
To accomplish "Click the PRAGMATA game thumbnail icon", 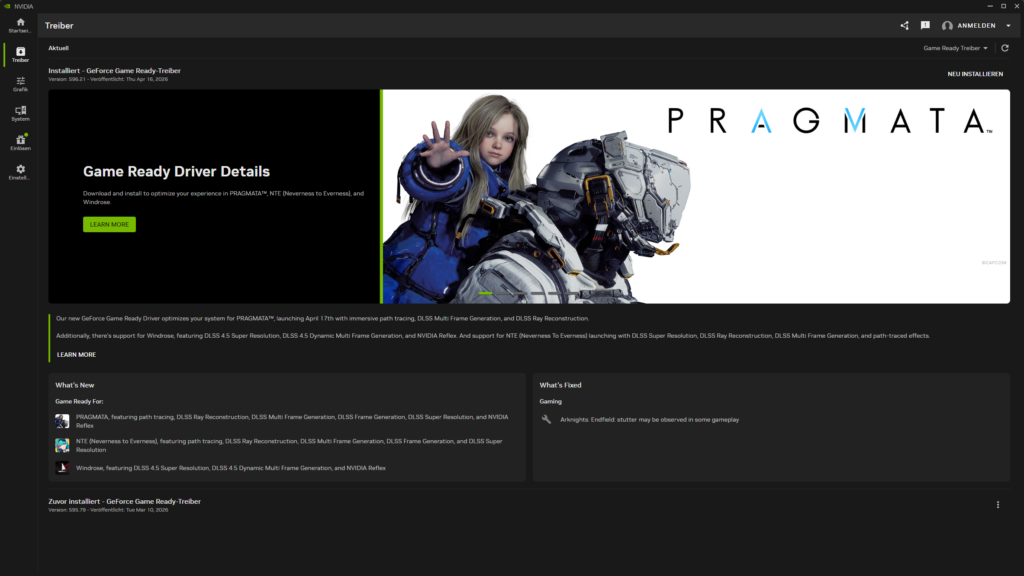I will click(x=62, y=421).
